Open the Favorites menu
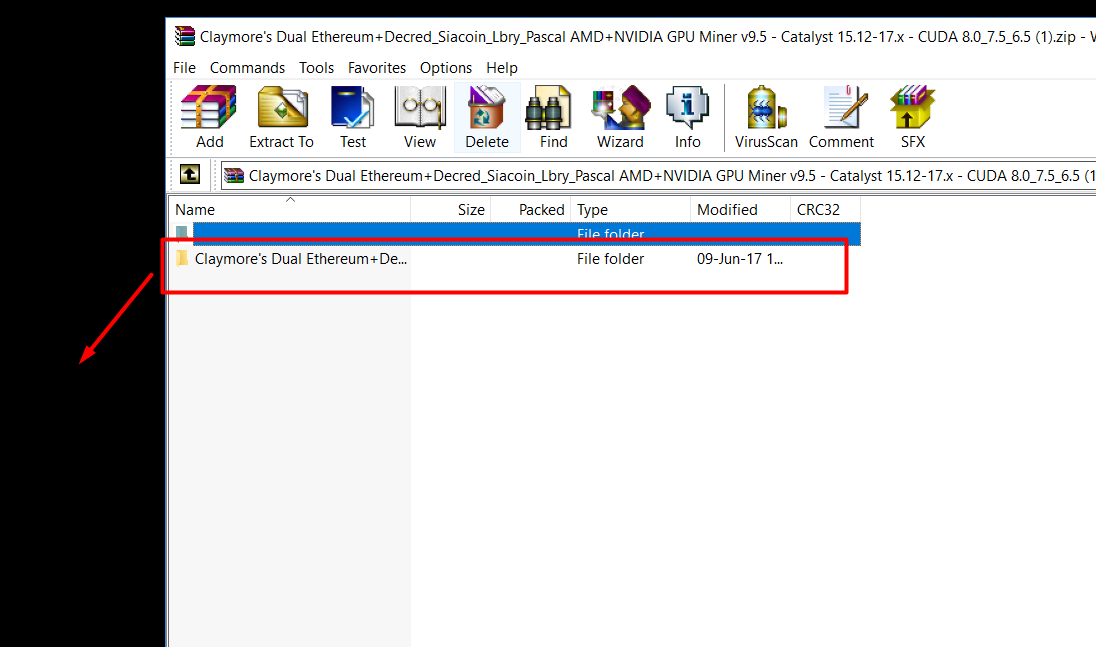 [377, 68]
